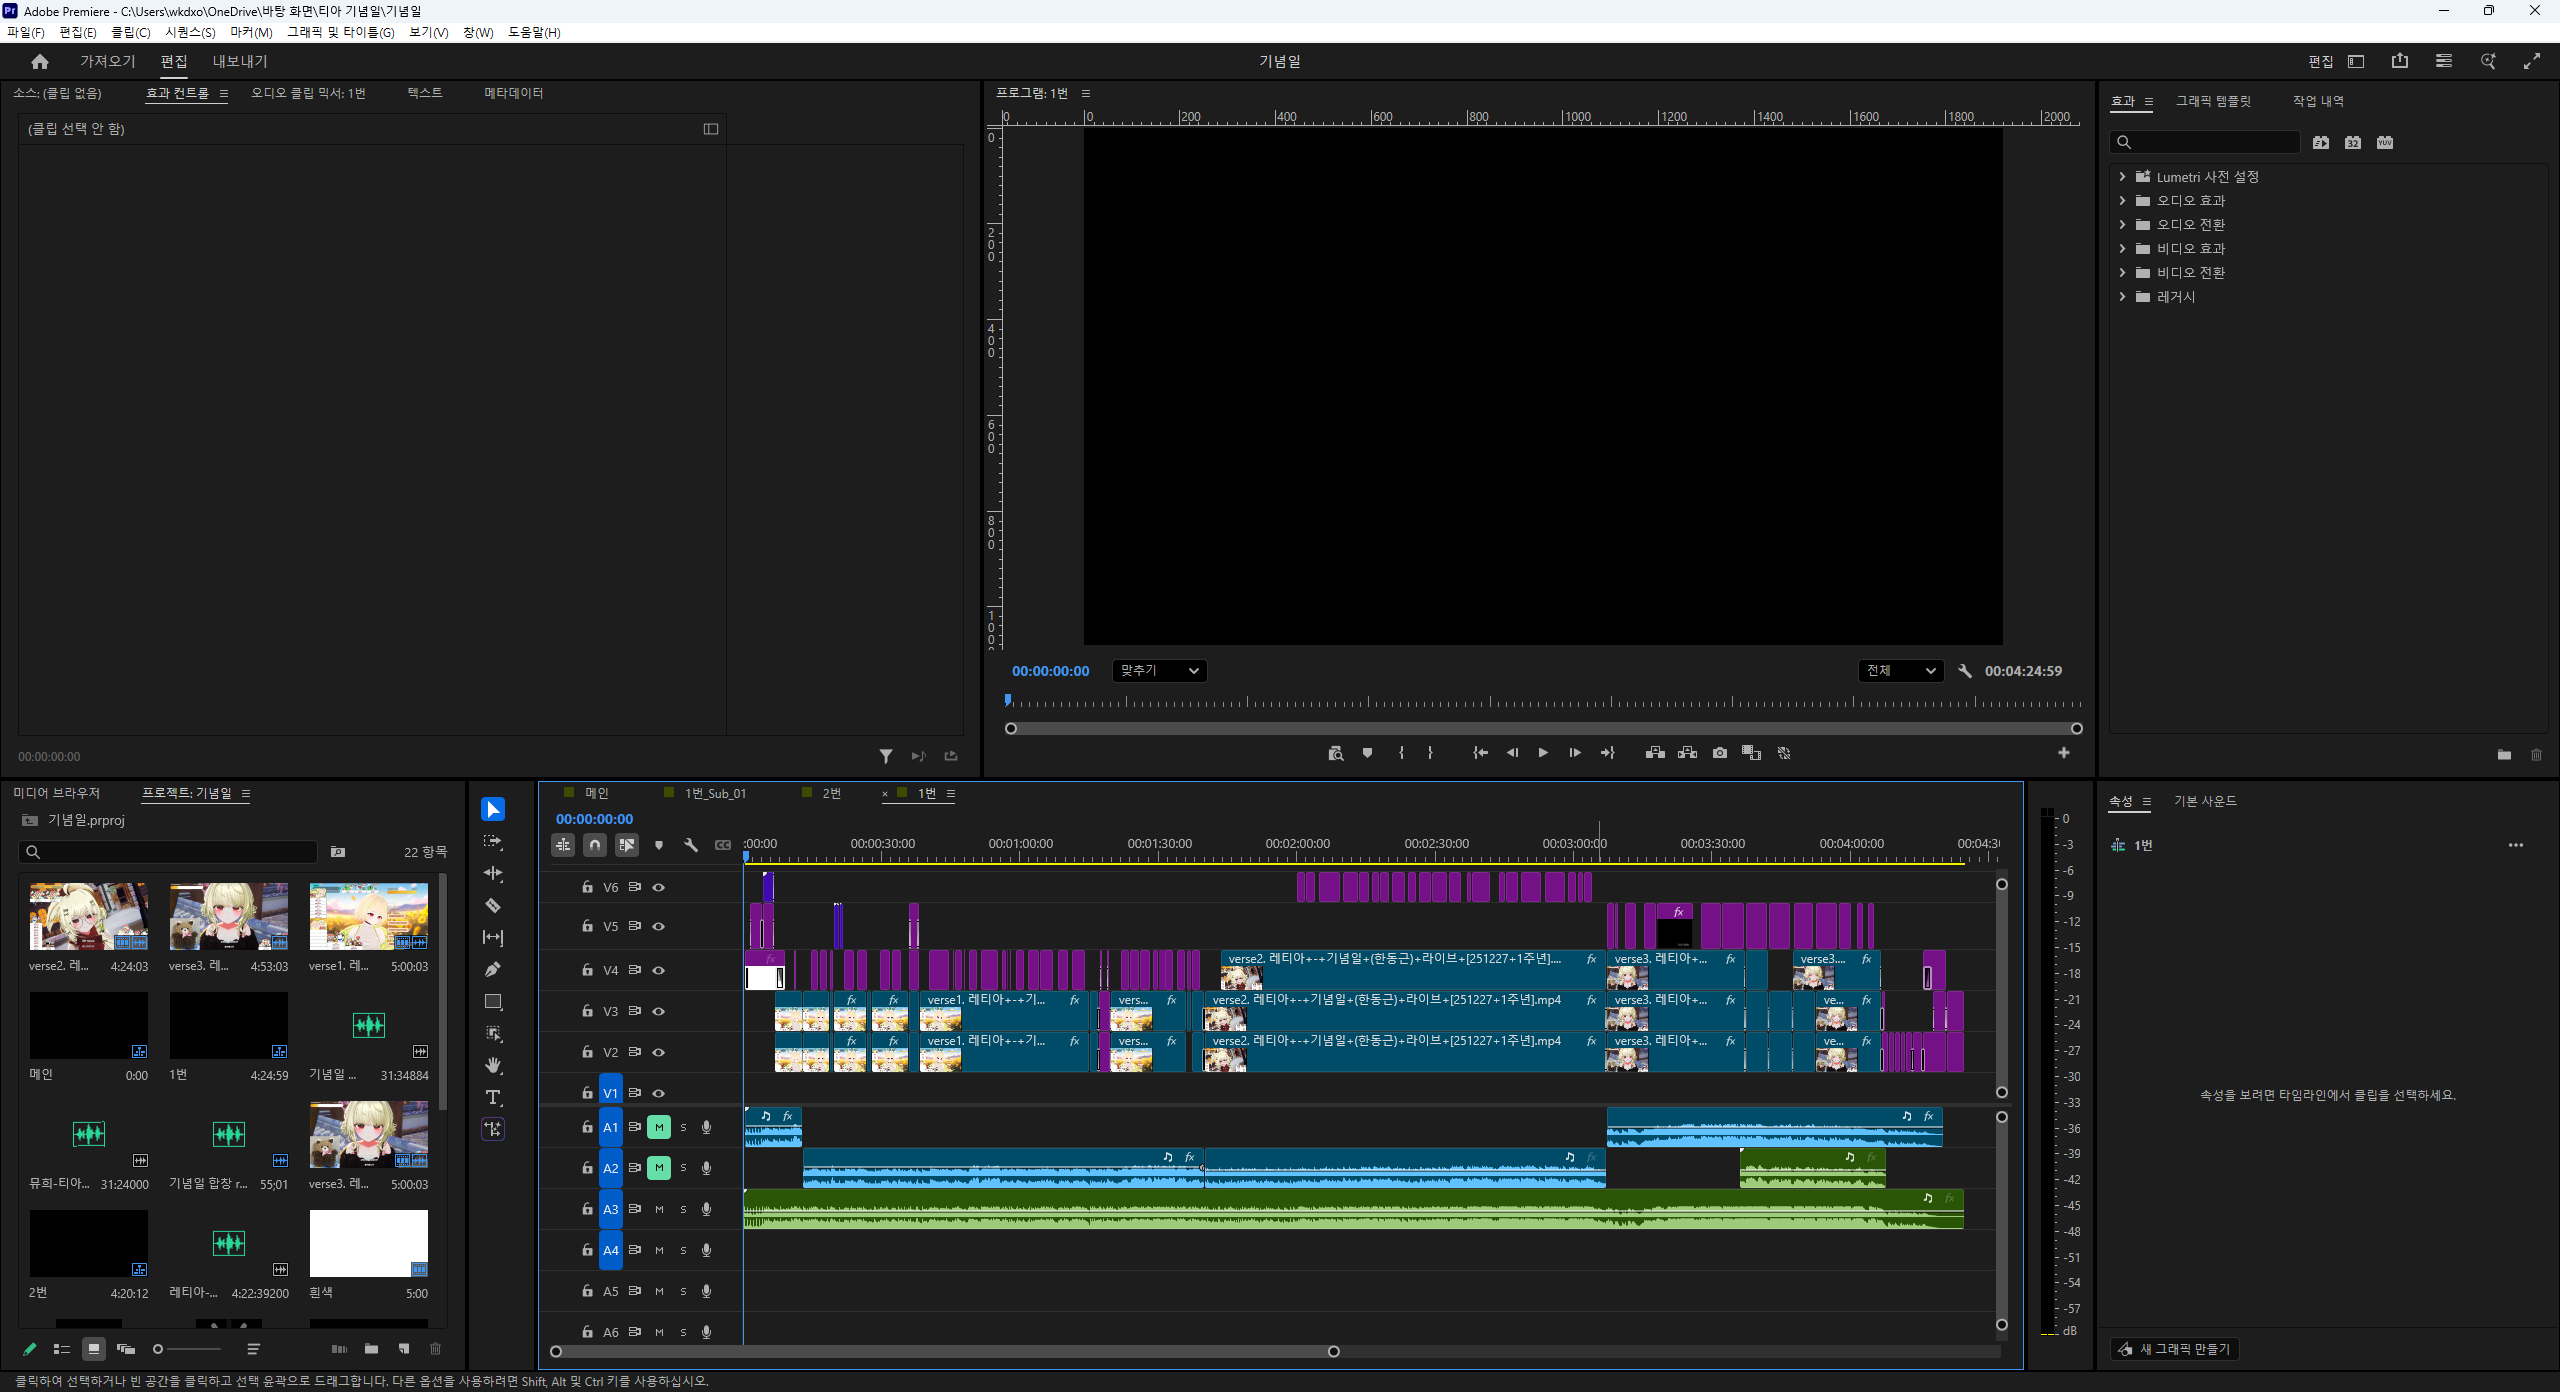
Task: Expand 비디오 효과 folder
Action: tap(2122, 249)
